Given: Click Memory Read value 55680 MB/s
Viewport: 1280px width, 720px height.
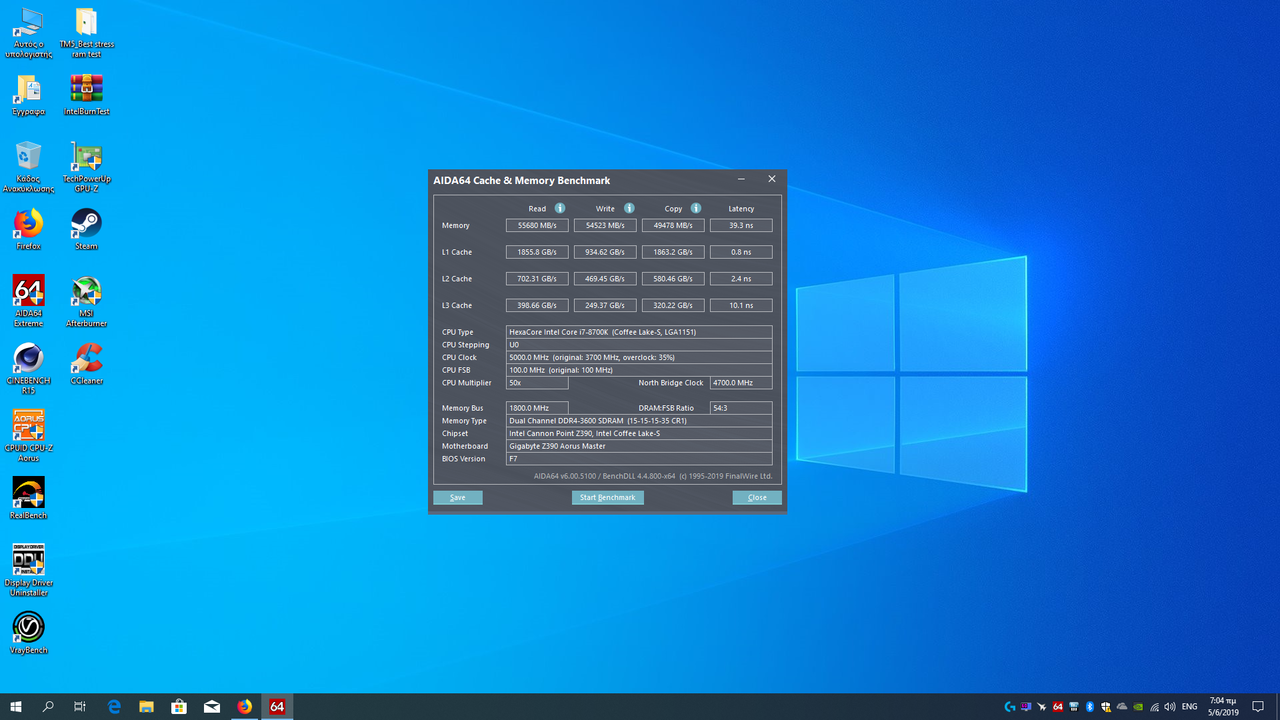Looking at the screenshot, I should tap(538, 225).
